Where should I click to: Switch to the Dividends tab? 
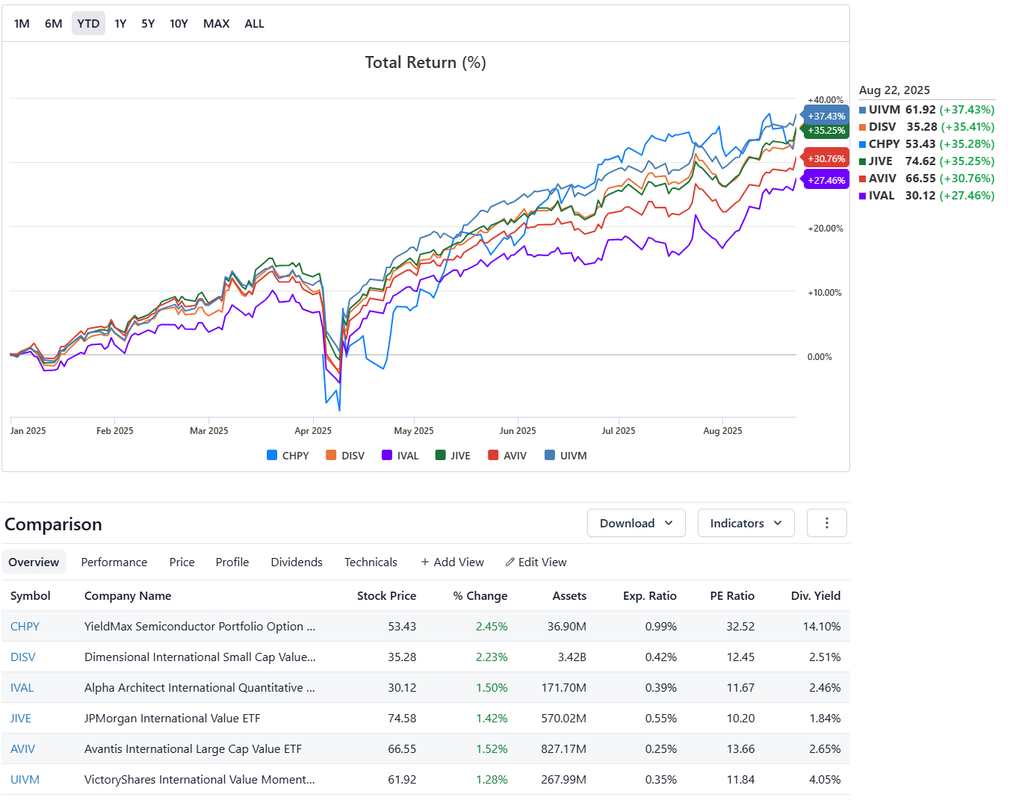(x=296, y=562)
